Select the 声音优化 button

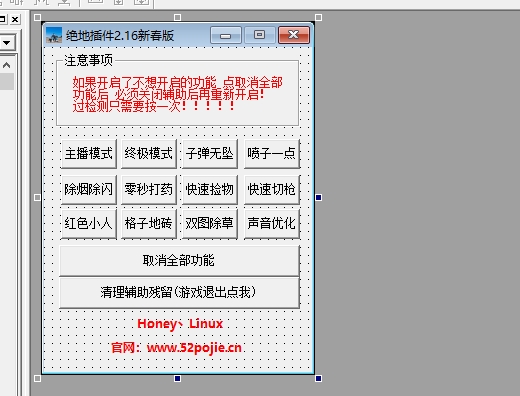point(272,224)
